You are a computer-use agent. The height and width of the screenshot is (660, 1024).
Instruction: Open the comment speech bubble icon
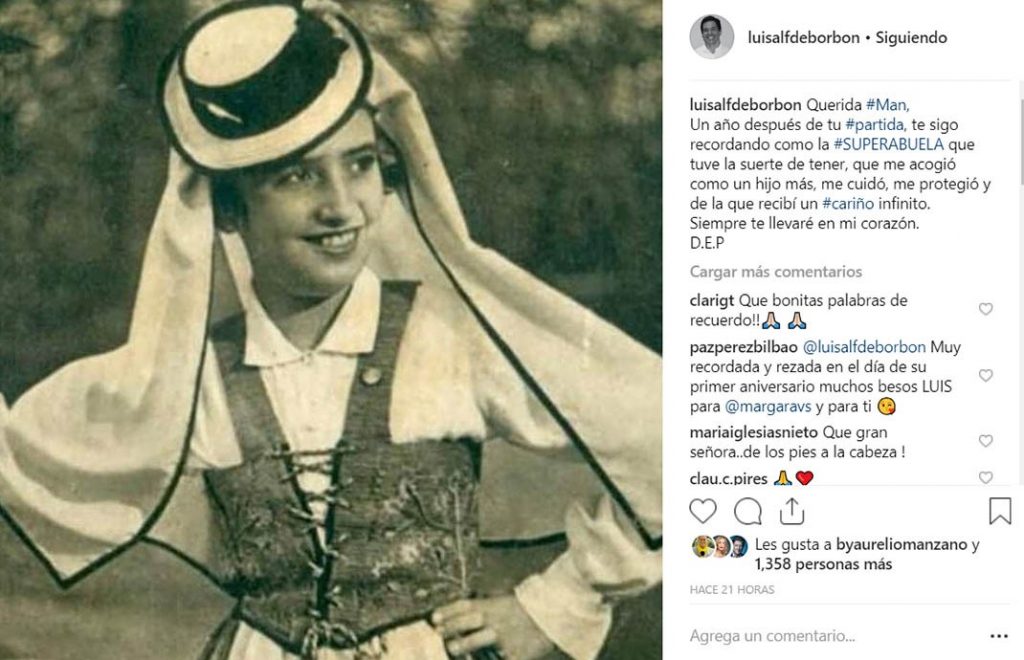coord(748,511)
